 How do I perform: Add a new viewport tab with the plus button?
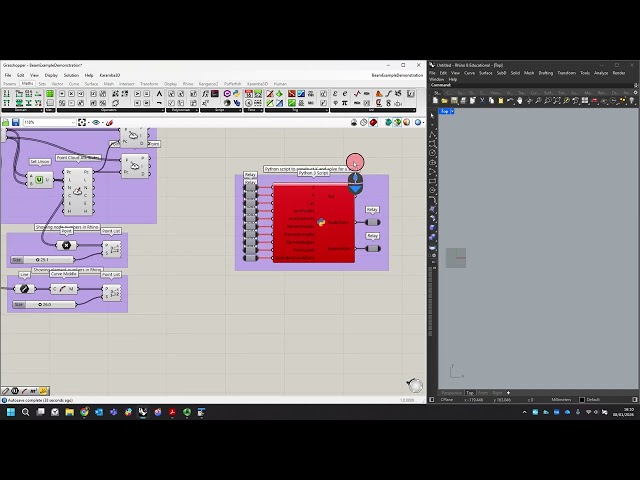pyautogui.click(x=508, y=393)
